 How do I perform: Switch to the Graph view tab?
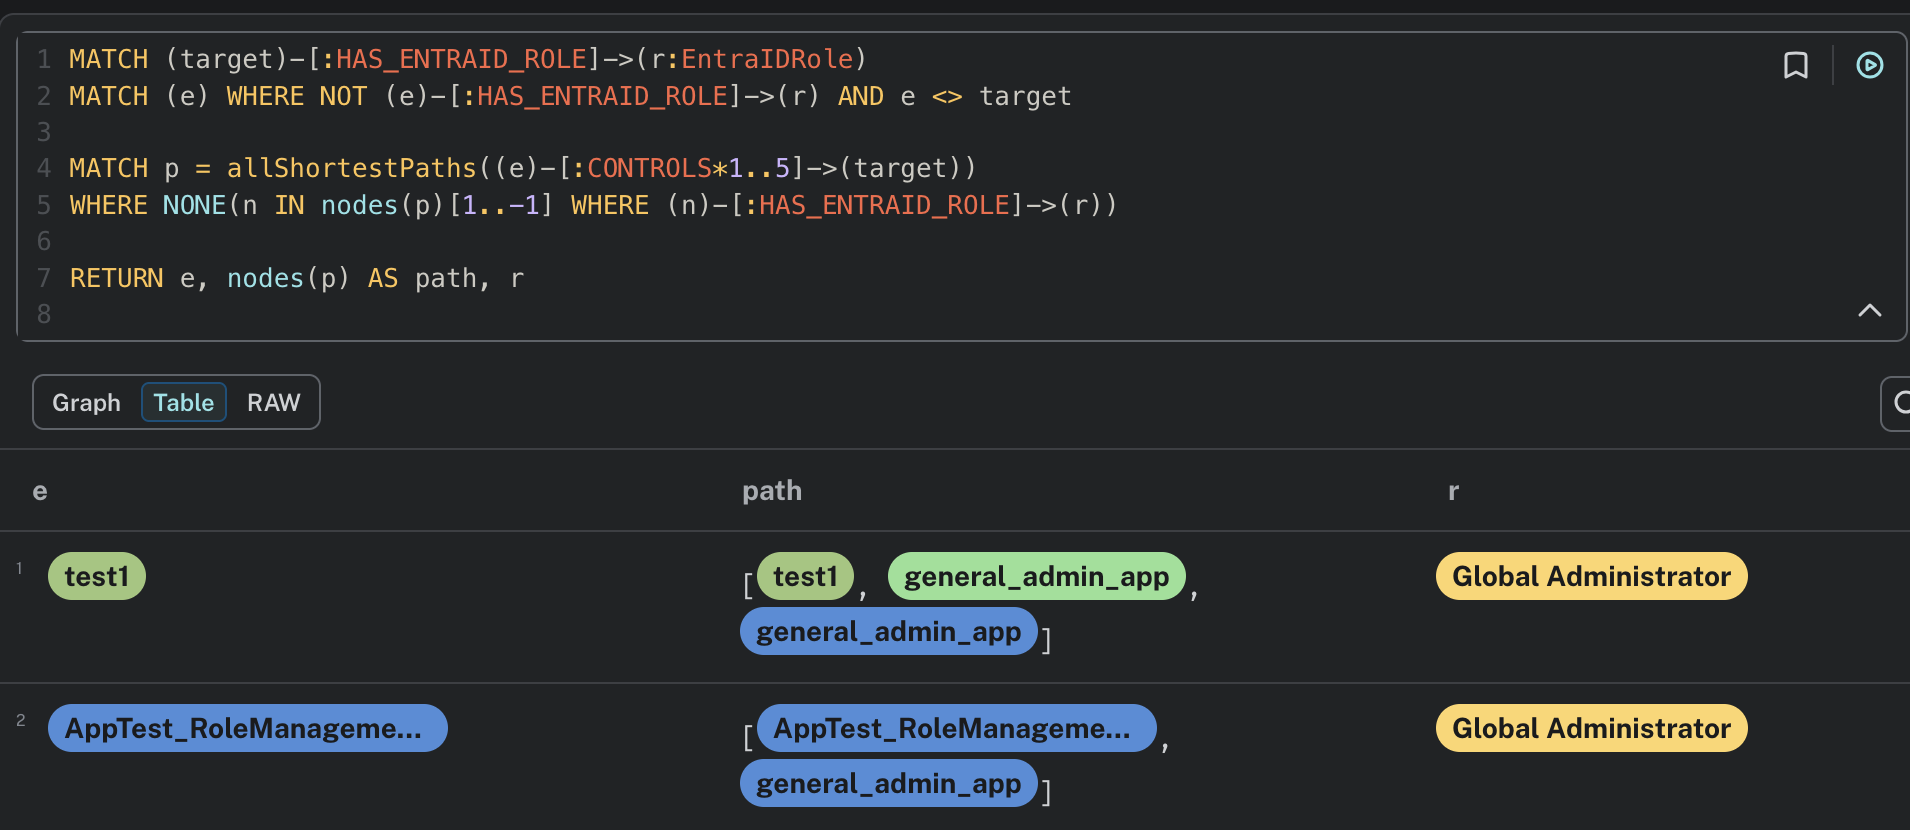pos(86,402)
